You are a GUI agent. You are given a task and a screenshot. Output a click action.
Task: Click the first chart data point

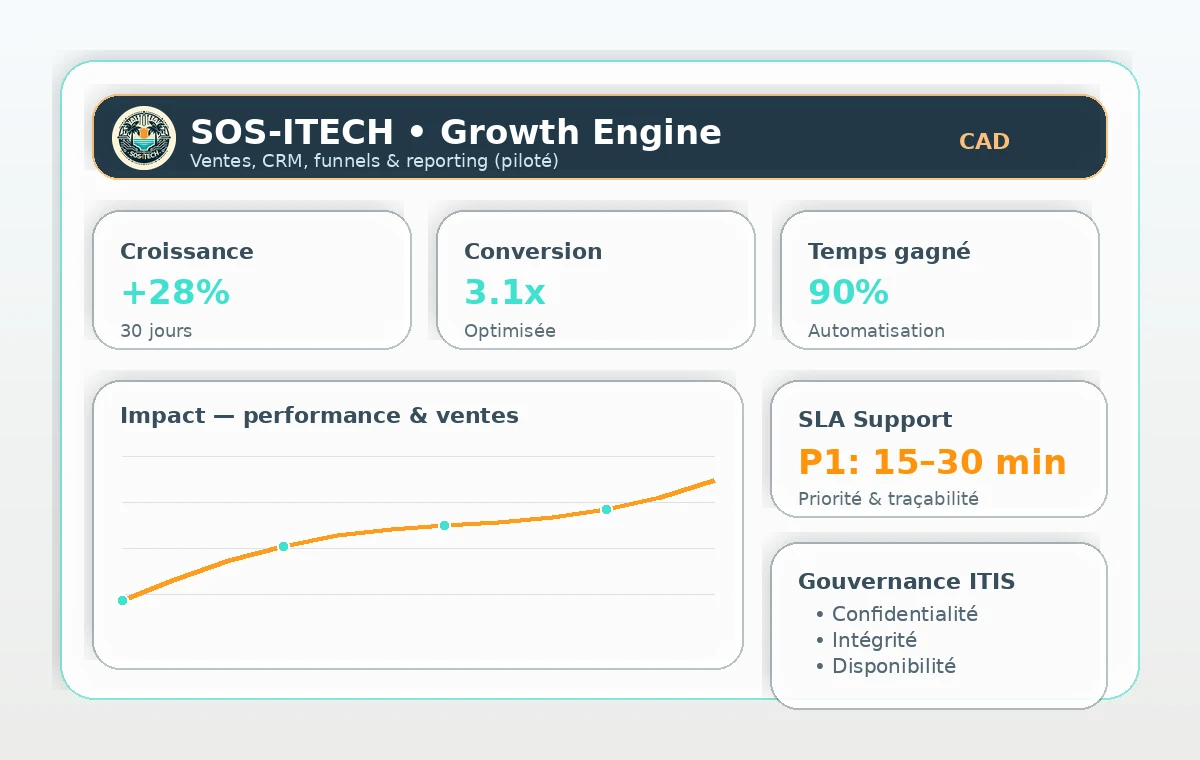click(123, 600)
